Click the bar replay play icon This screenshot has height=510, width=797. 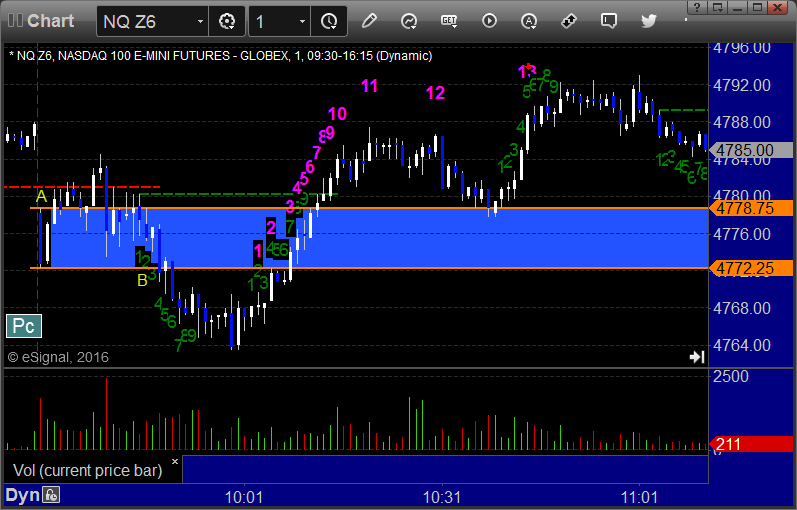[x=489, y=21]
